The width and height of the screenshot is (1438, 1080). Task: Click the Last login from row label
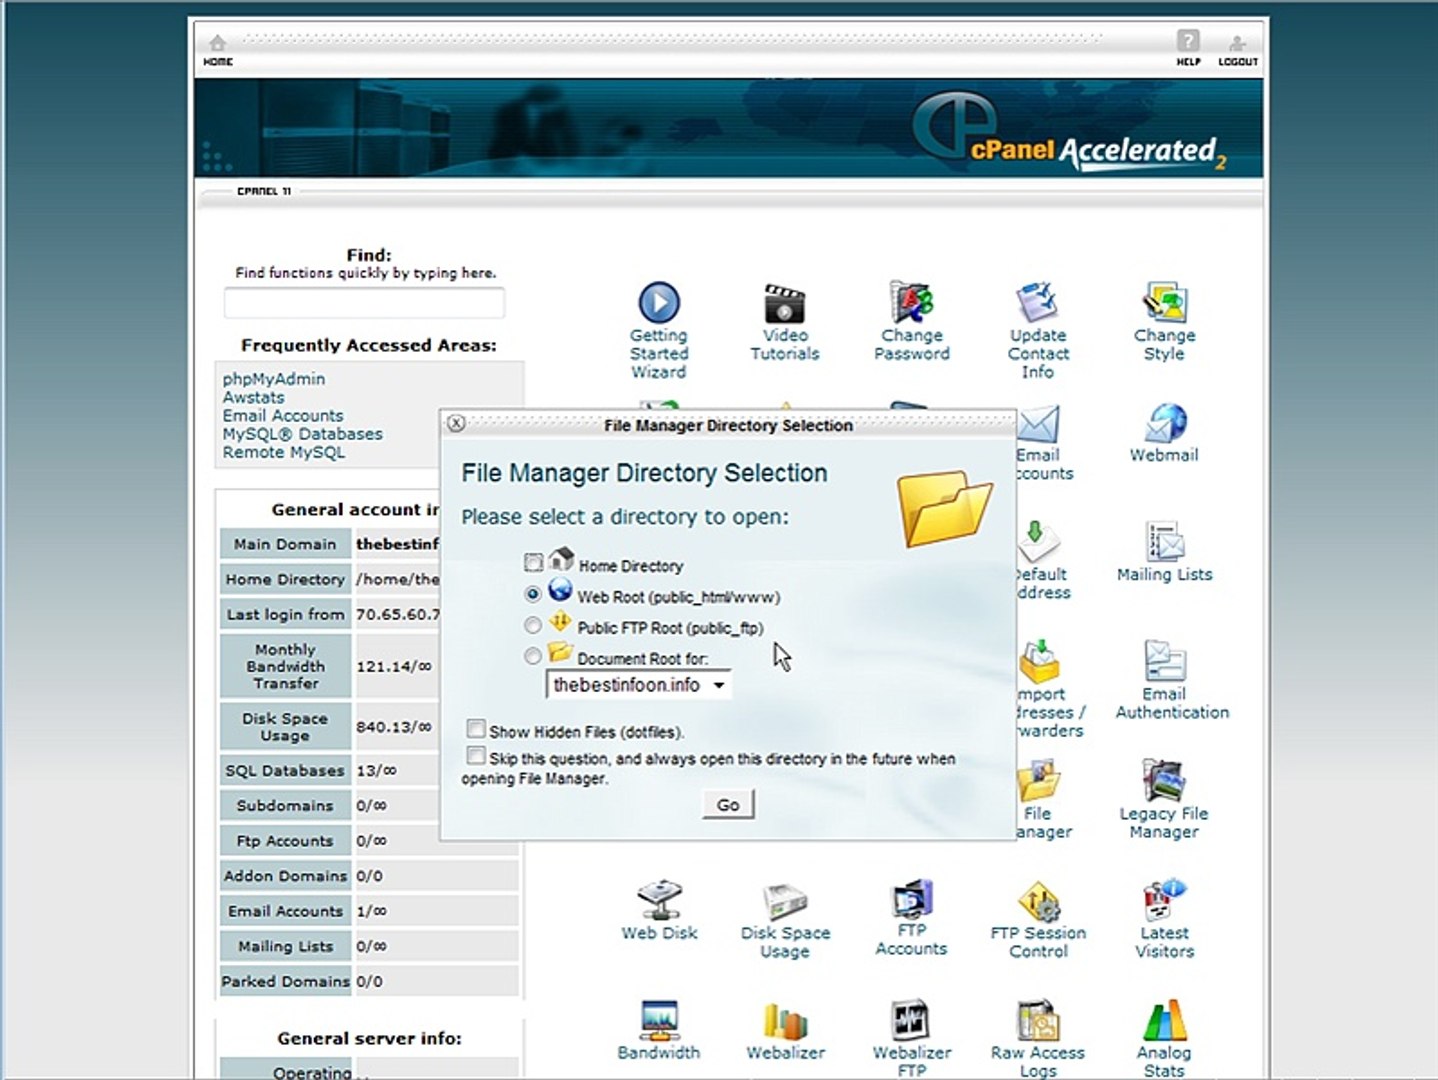click(285, 614)
